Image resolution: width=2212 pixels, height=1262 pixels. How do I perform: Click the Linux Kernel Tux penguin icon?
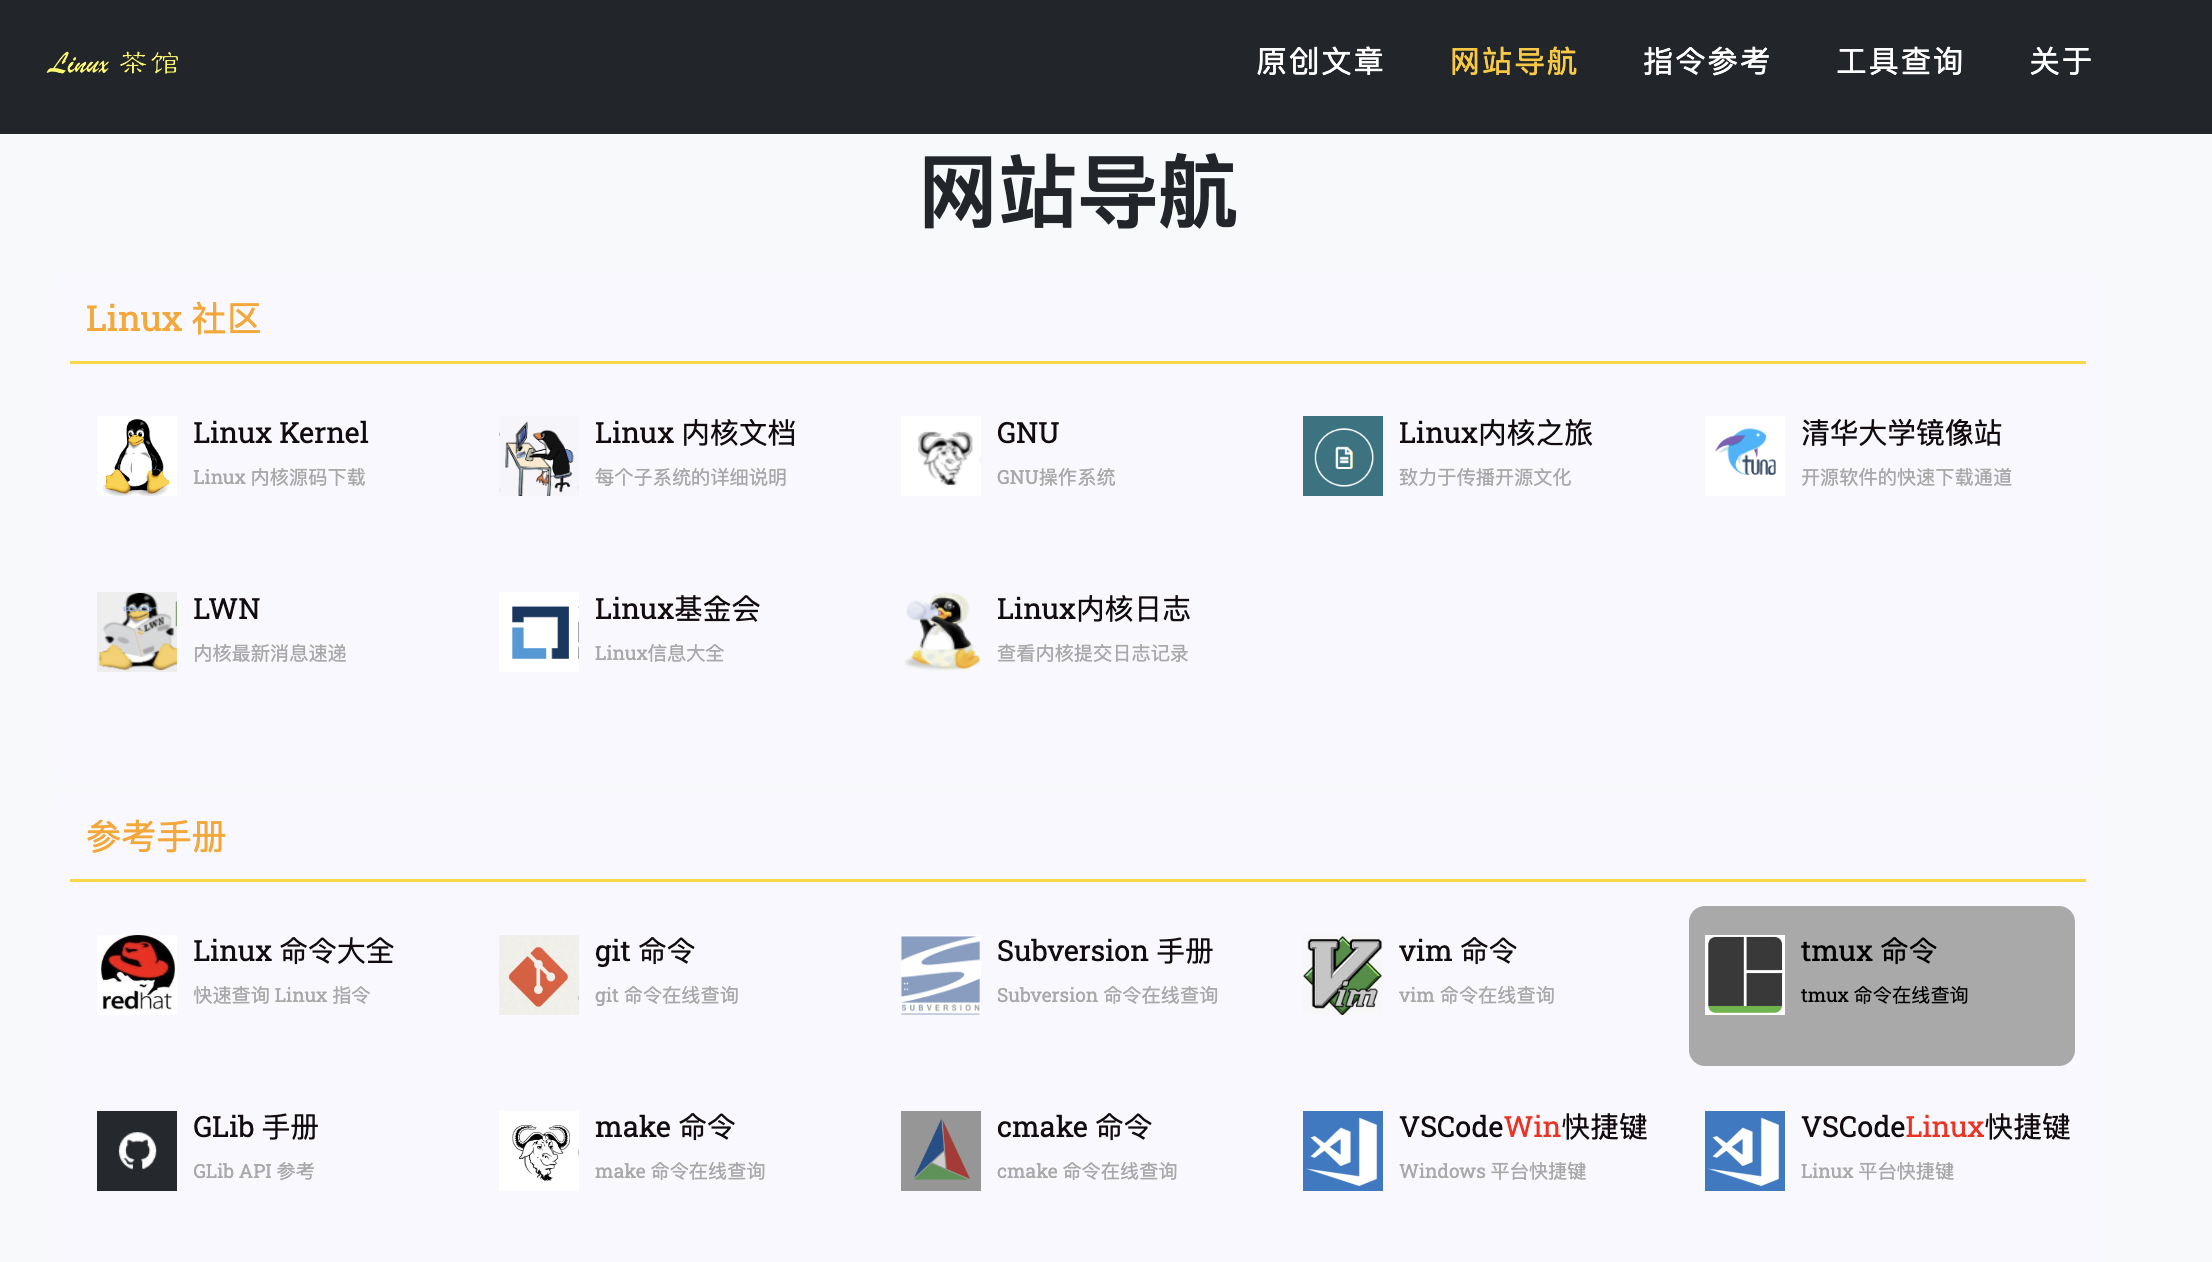tap(137, 456)
